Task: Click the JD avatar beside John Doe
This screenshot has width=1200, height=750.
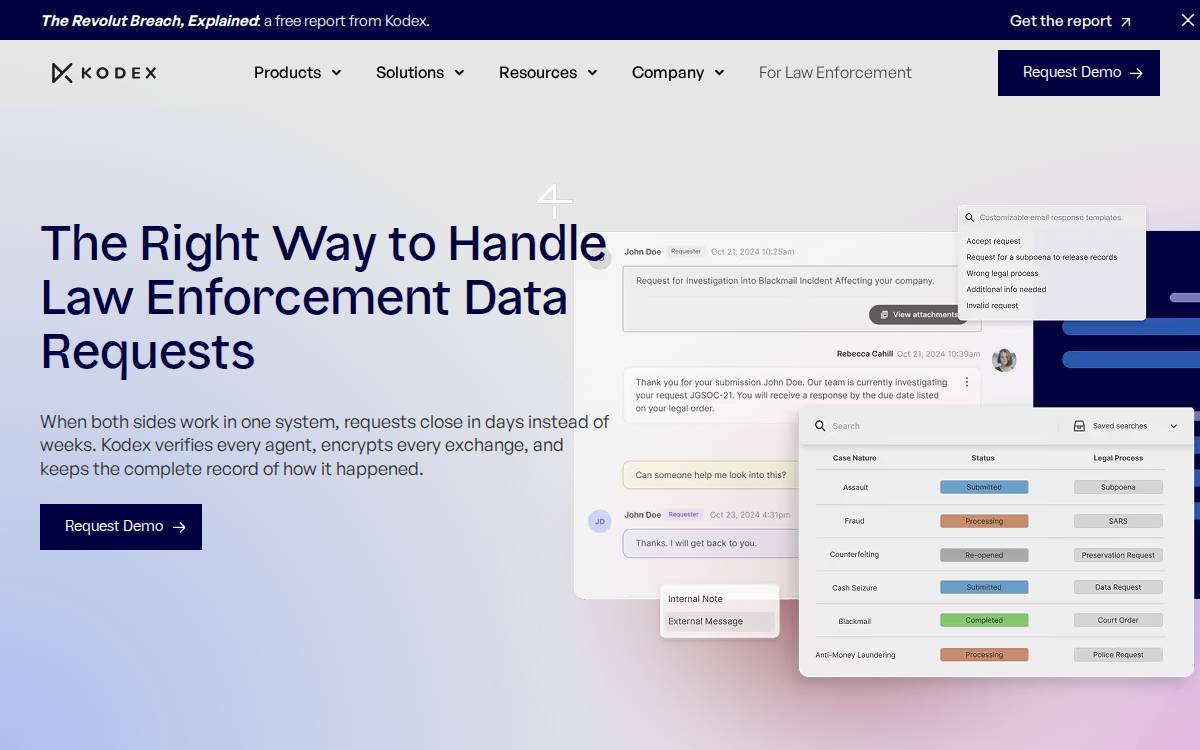Action: coord(600,521)
